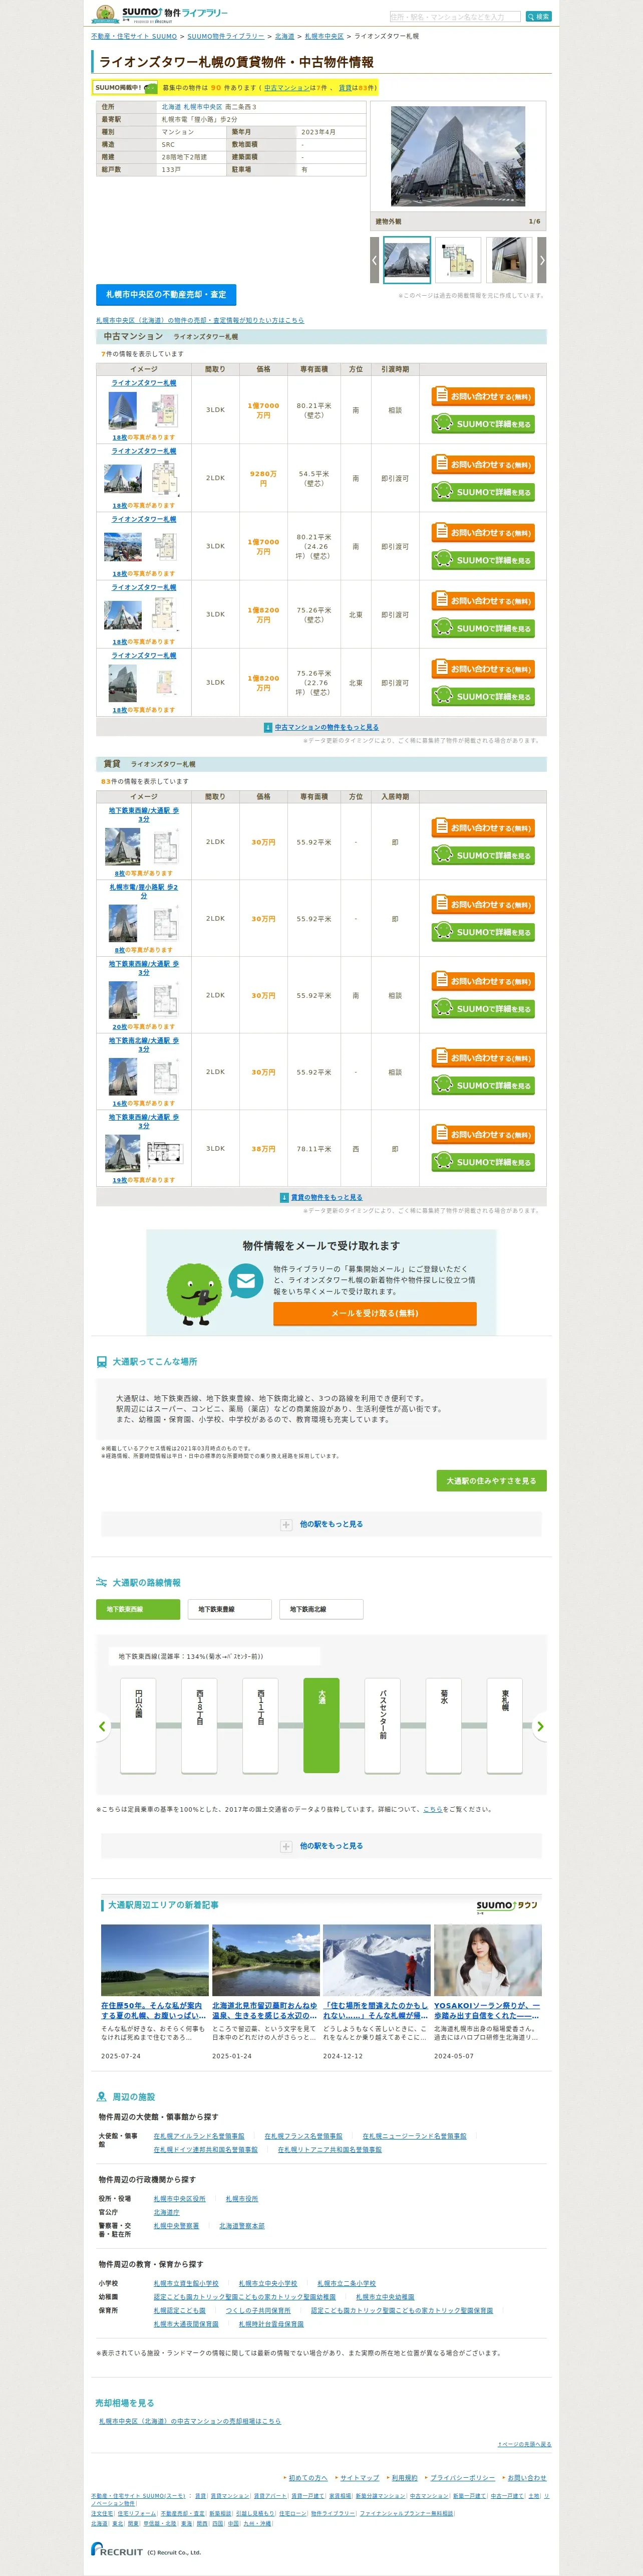Click the left arrow of the station line diagram
Viewport: 643px width, 2576px height.
pyautogui.click(x=102, y=1726)
